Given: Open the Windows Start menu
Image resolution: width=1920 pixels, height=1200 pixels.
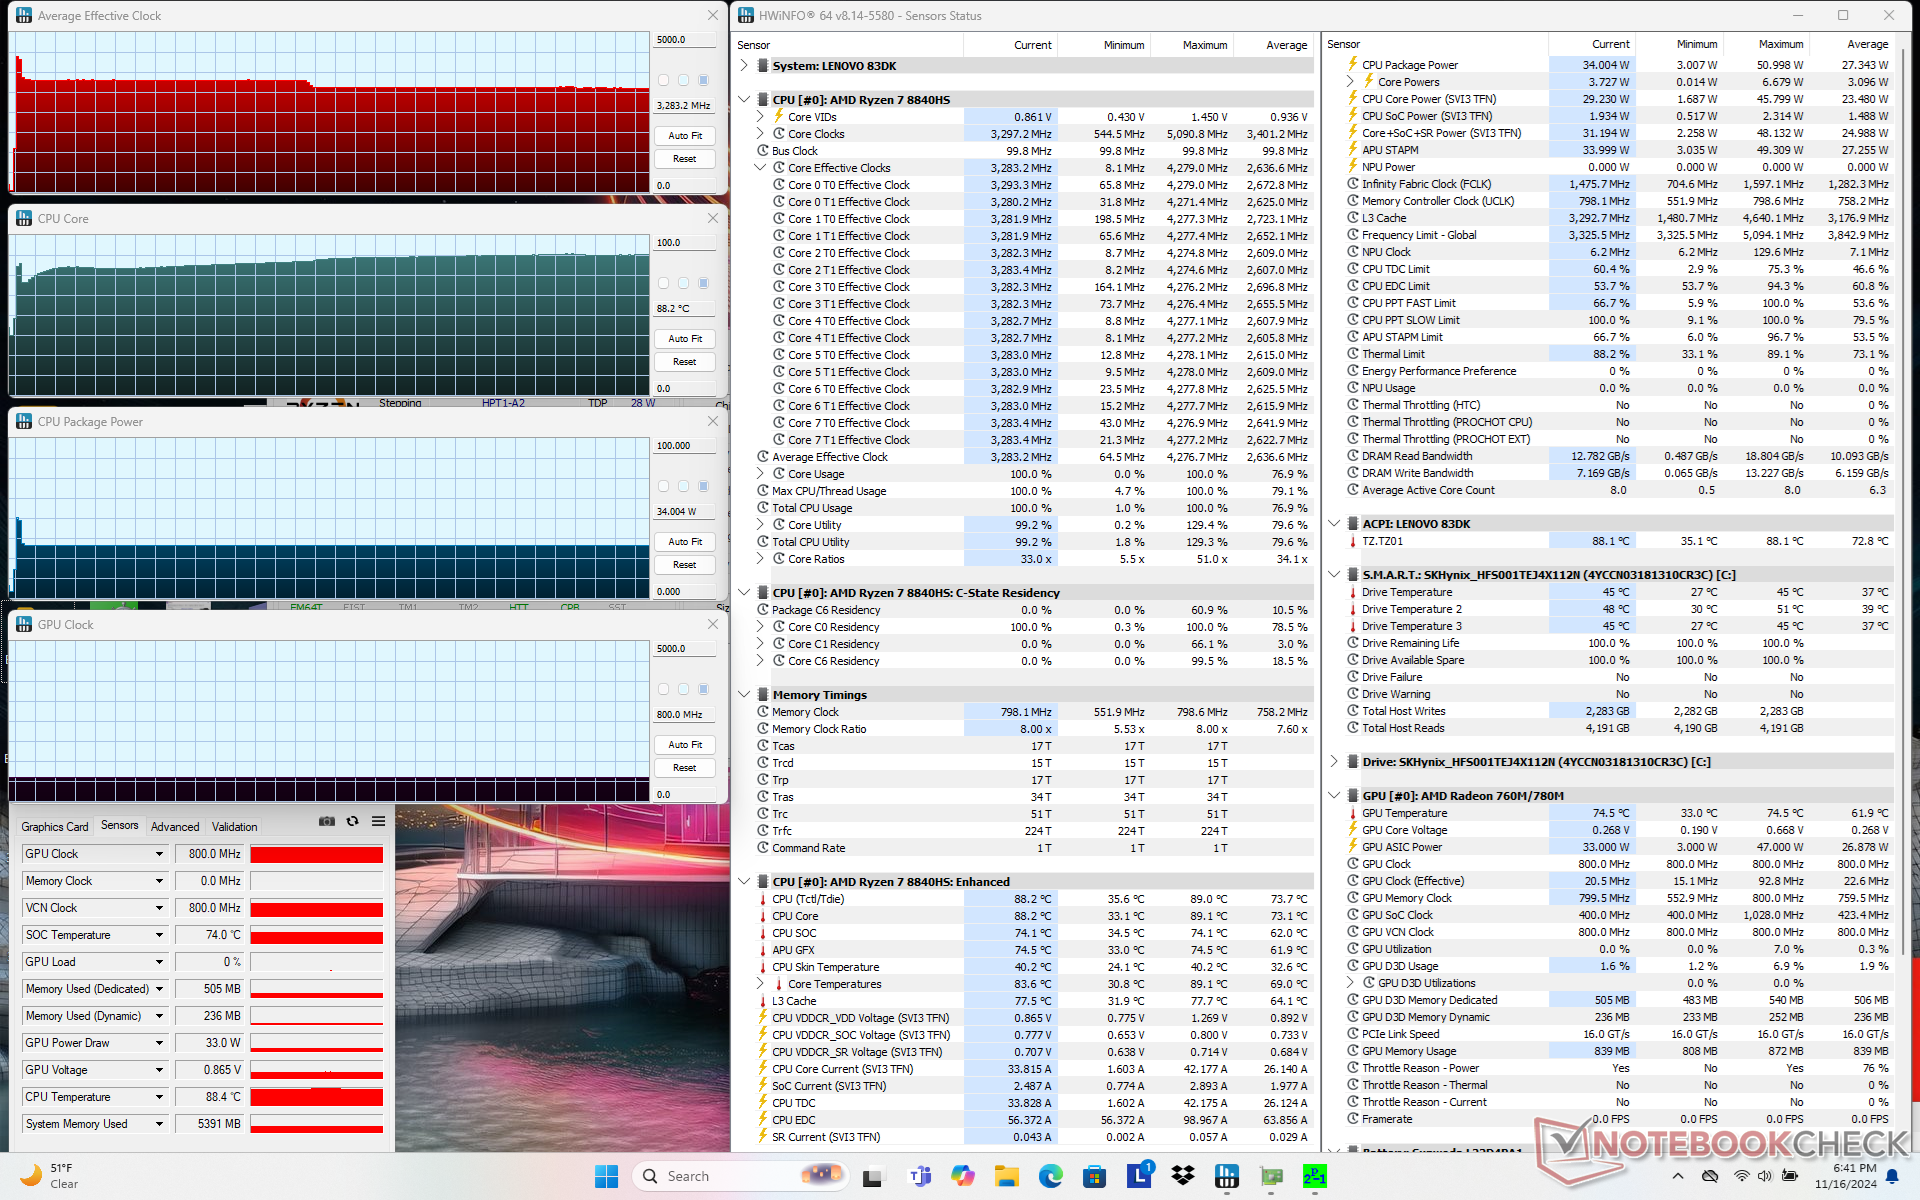Looking at the screenshot, I should point(606,1176).
